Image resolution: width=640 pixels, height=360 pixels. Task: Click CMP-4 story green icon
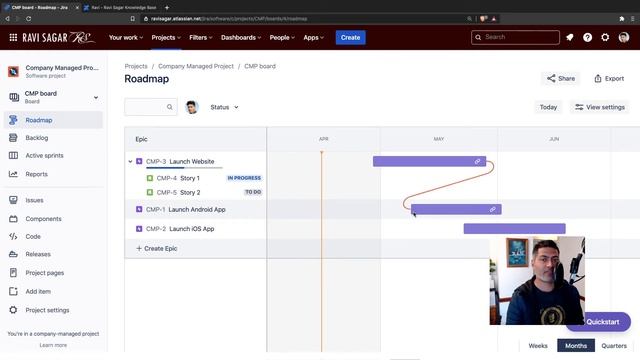[x=150, y=178]
